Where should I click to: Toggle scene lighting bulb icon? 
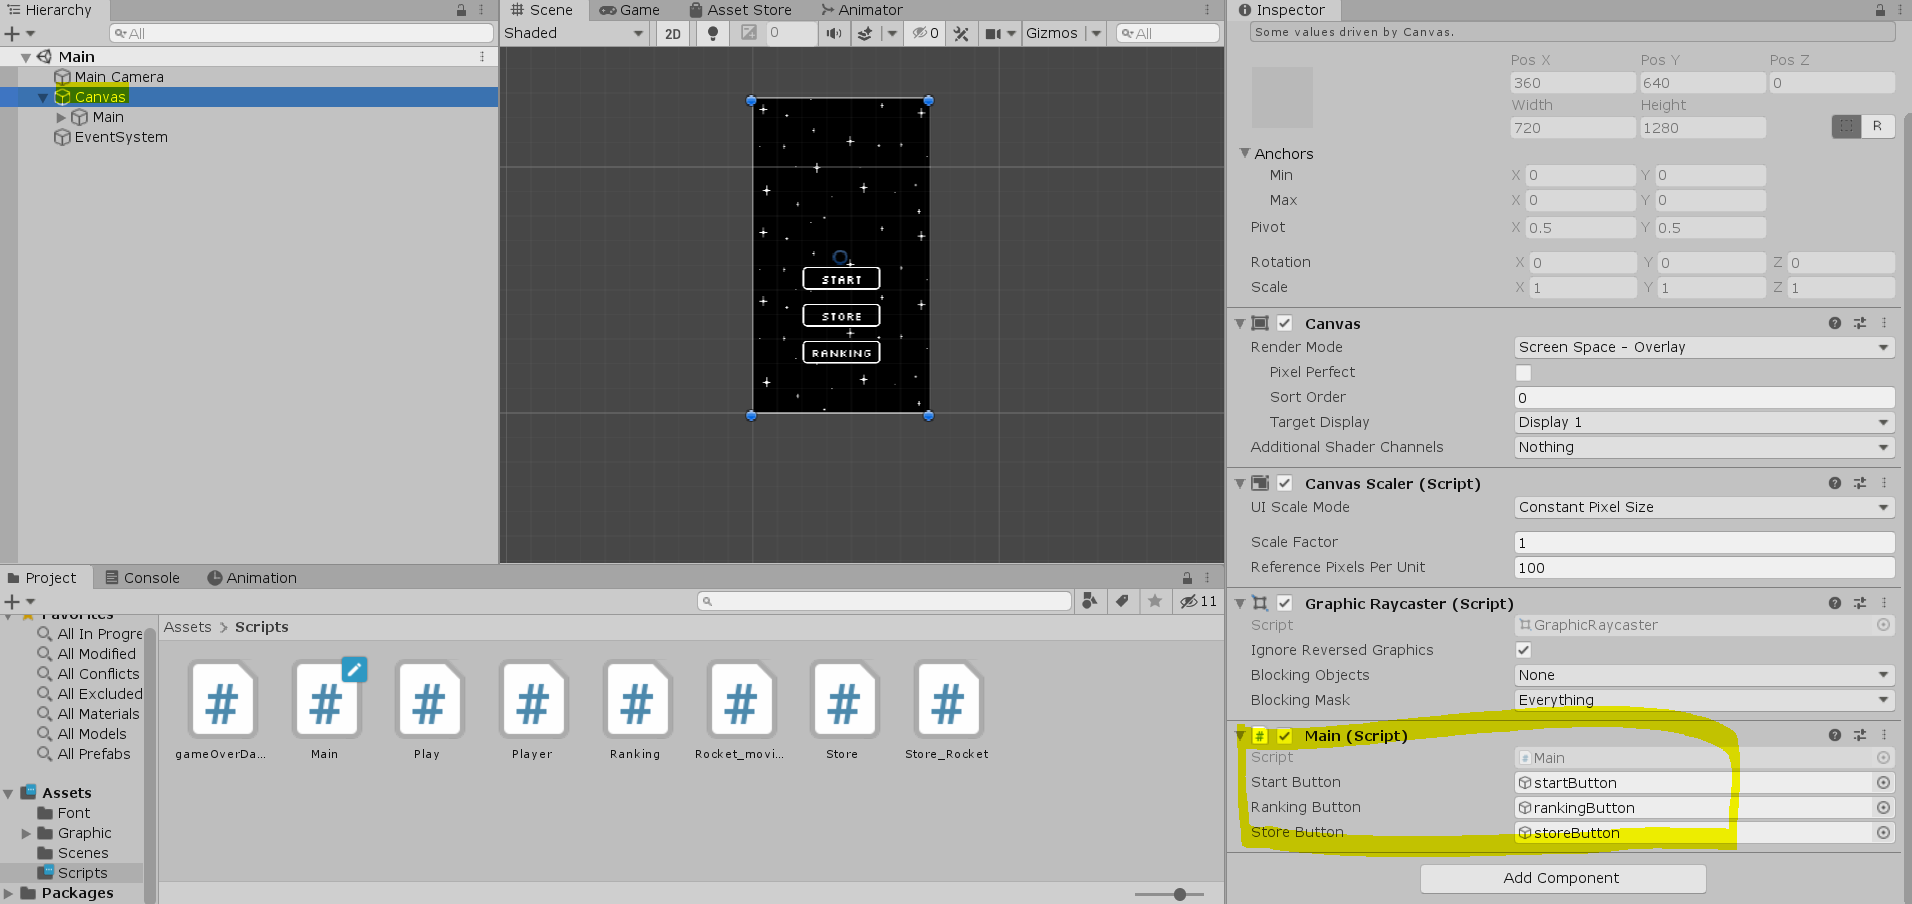713,33
